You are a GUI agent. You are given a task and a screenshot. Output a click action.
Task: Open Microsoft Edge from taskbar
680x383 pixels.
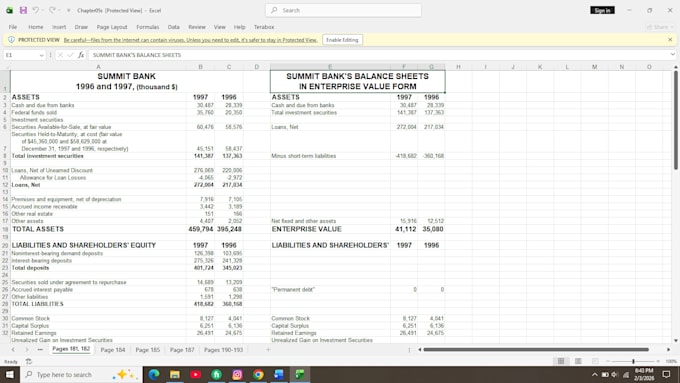tap(154, 374)
